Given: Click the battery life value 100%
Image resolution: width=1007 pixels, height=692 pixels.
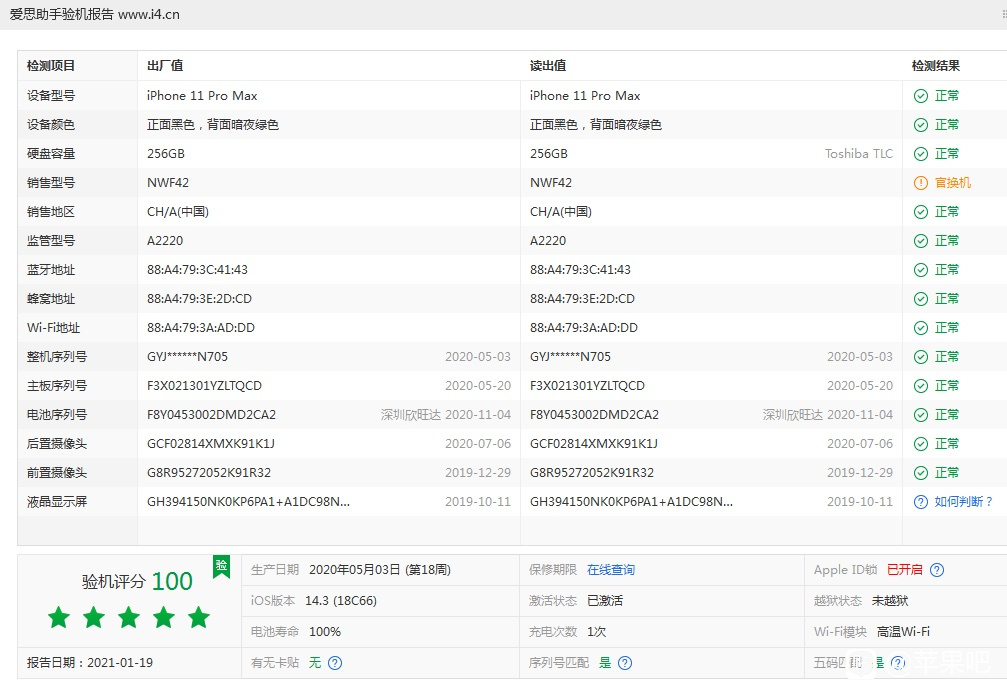Looking at the screenshot, I should (325, 632).
